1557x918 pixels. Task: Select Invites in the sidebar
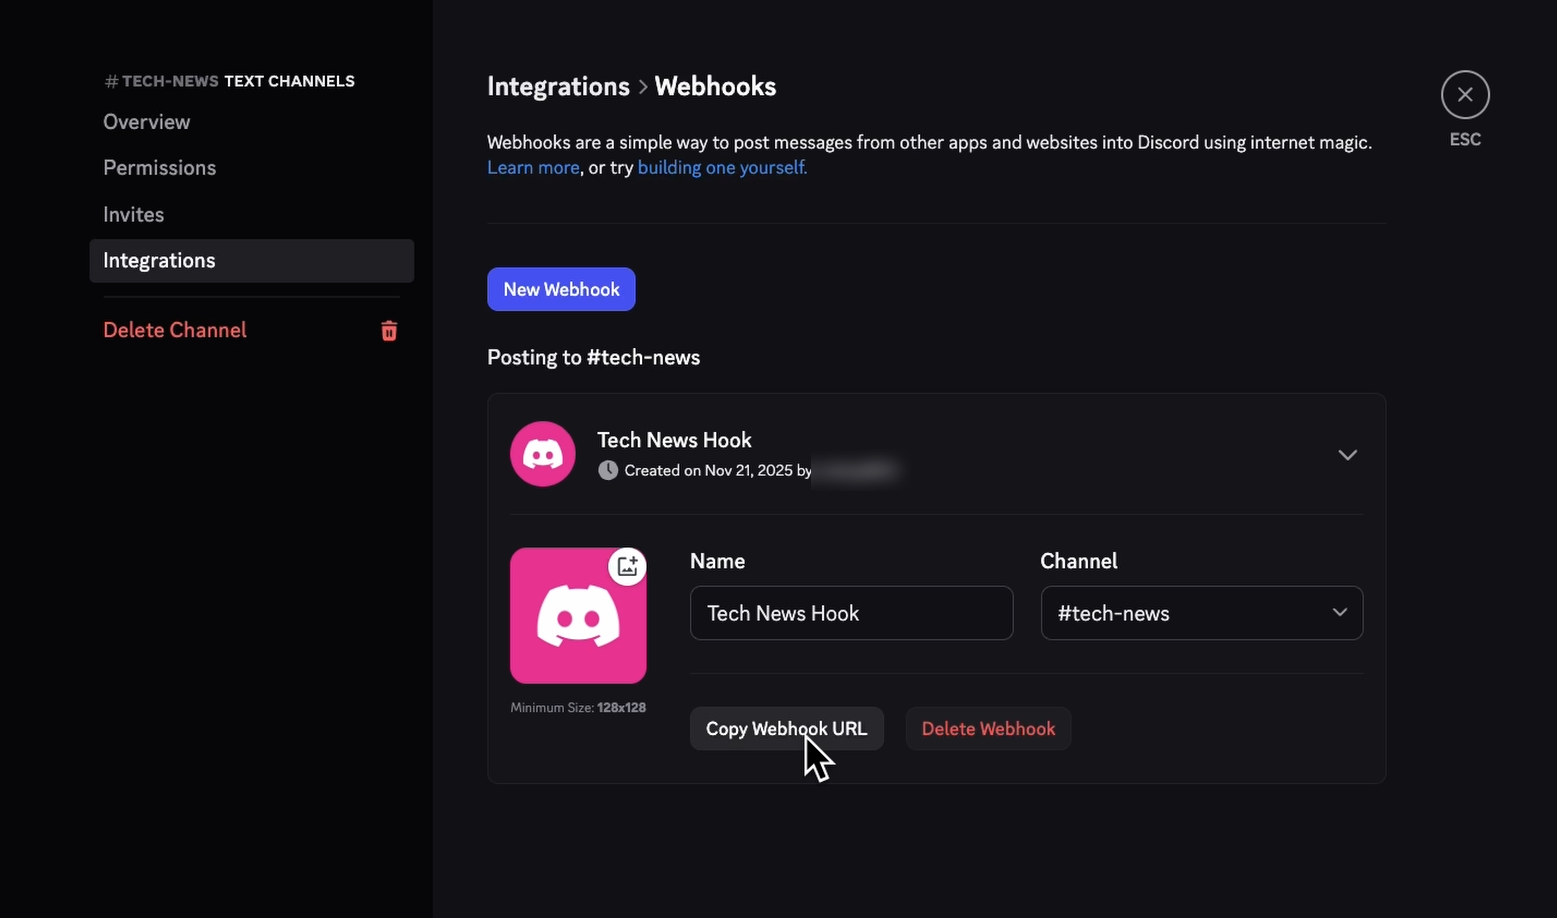coord(133,214)
